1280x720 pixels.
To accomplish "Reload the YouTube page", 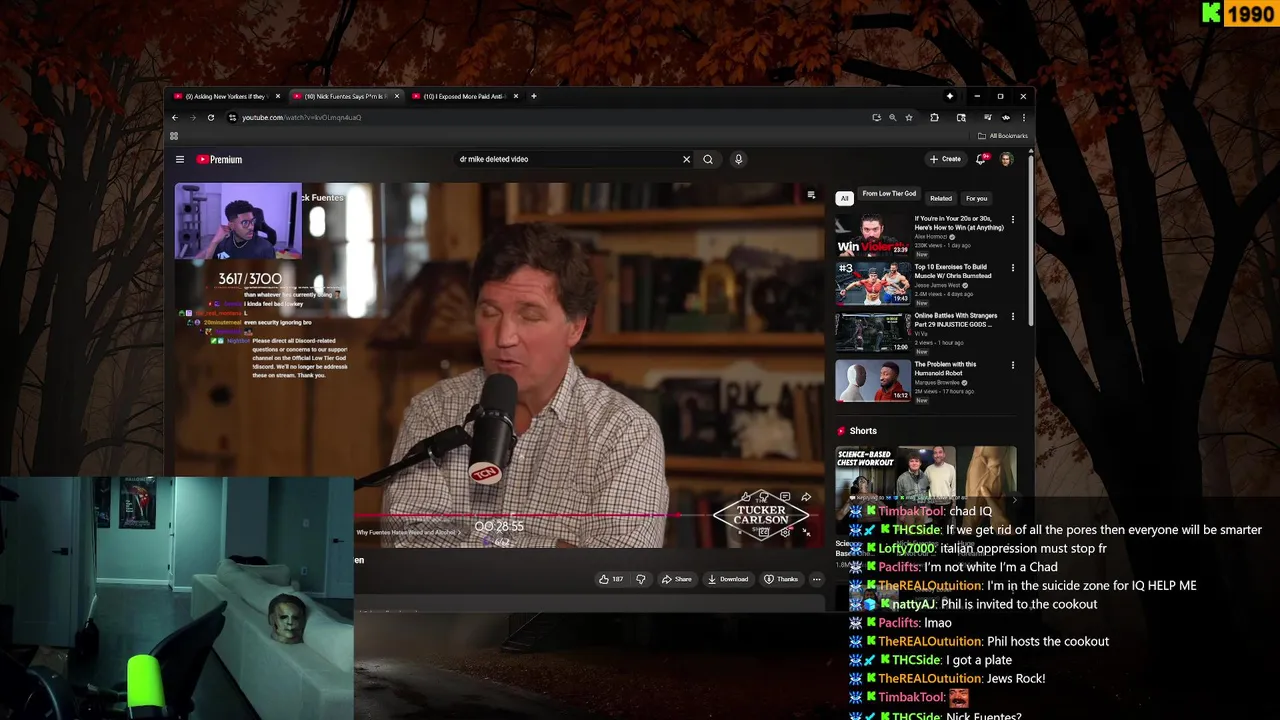I will tap(211, 117).
